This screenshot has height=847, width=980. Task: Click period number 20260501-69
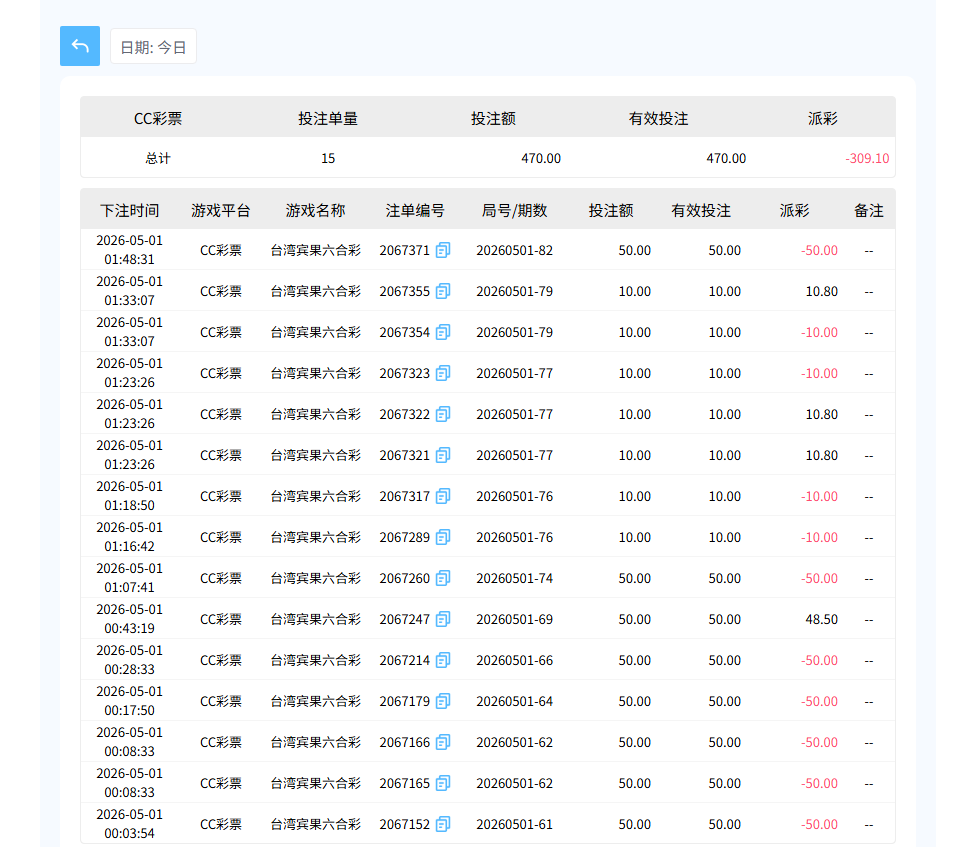(514, 619)
